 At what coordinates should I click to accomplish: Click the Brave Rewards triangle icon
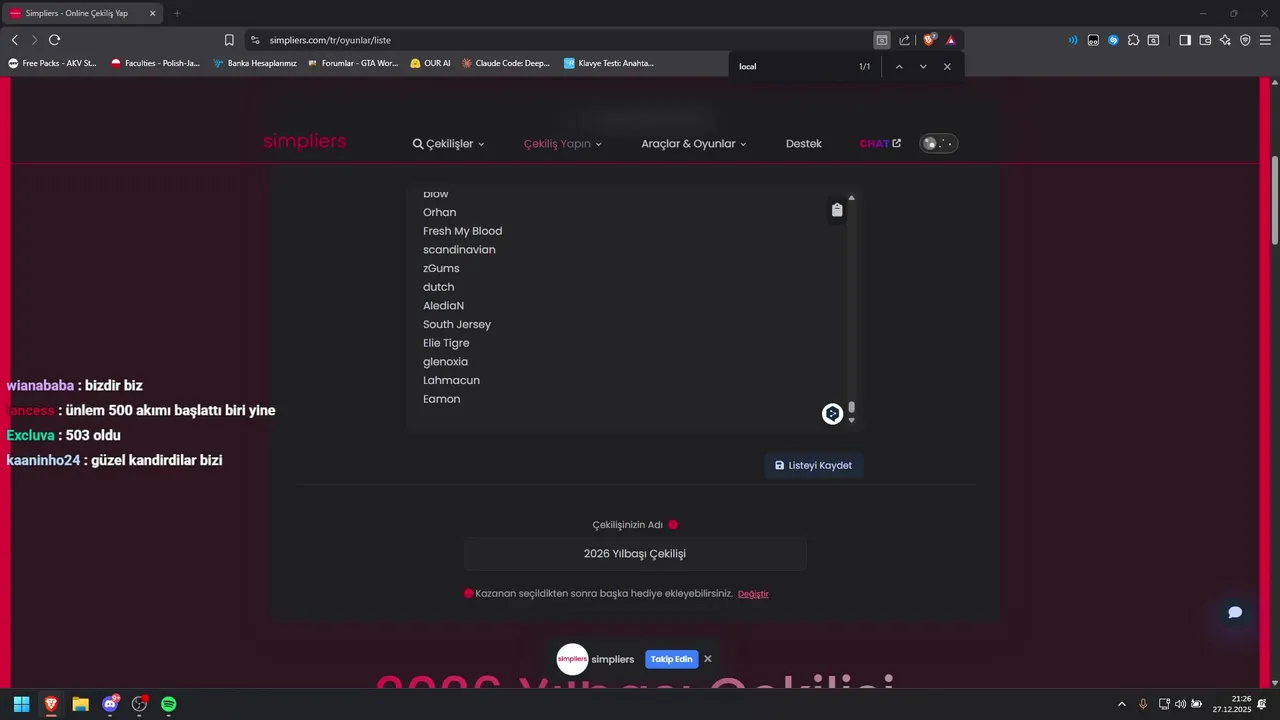tap(951, 40)
